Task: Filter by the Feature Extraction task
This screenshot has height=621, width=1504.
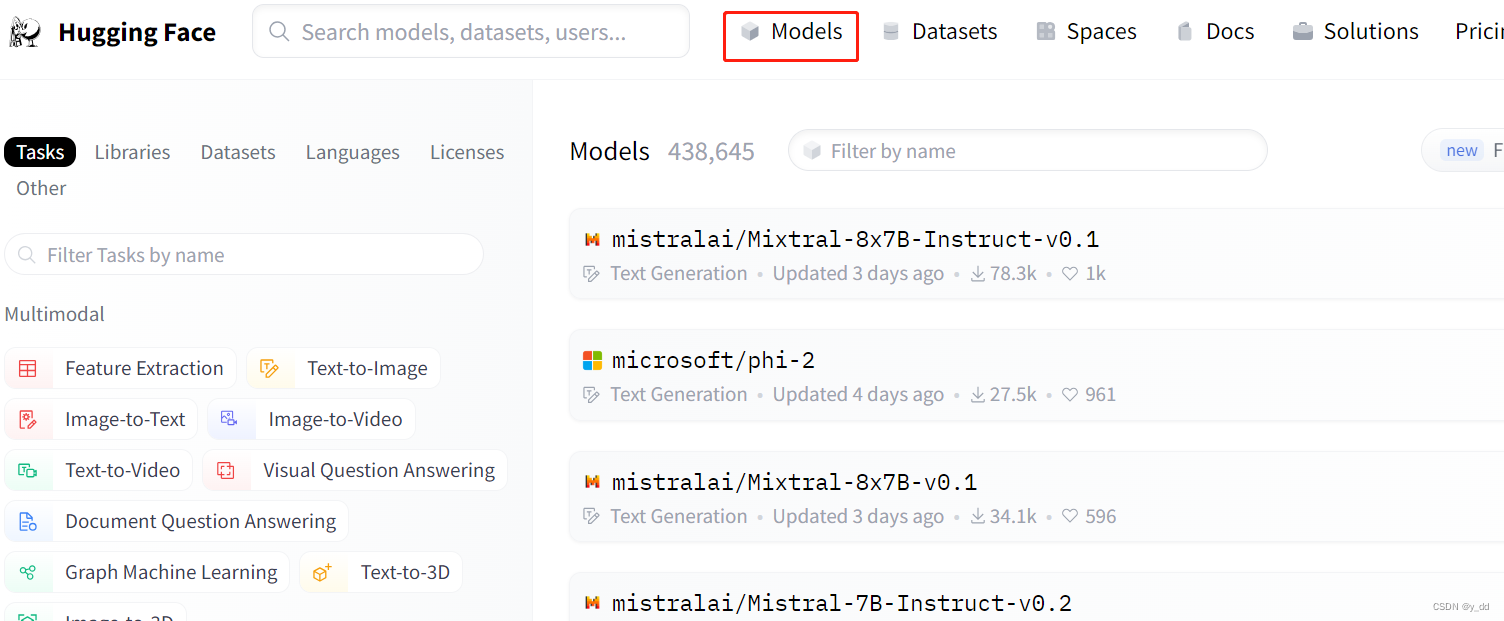Action: [x=121, y=369]
